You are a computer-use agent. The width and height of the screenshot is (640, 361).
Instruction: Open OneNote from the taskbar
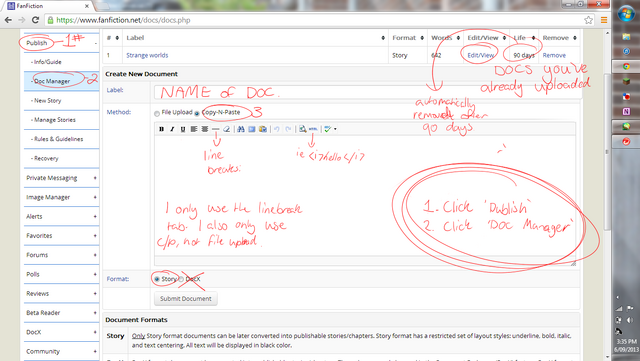click(x=626, y=111)
